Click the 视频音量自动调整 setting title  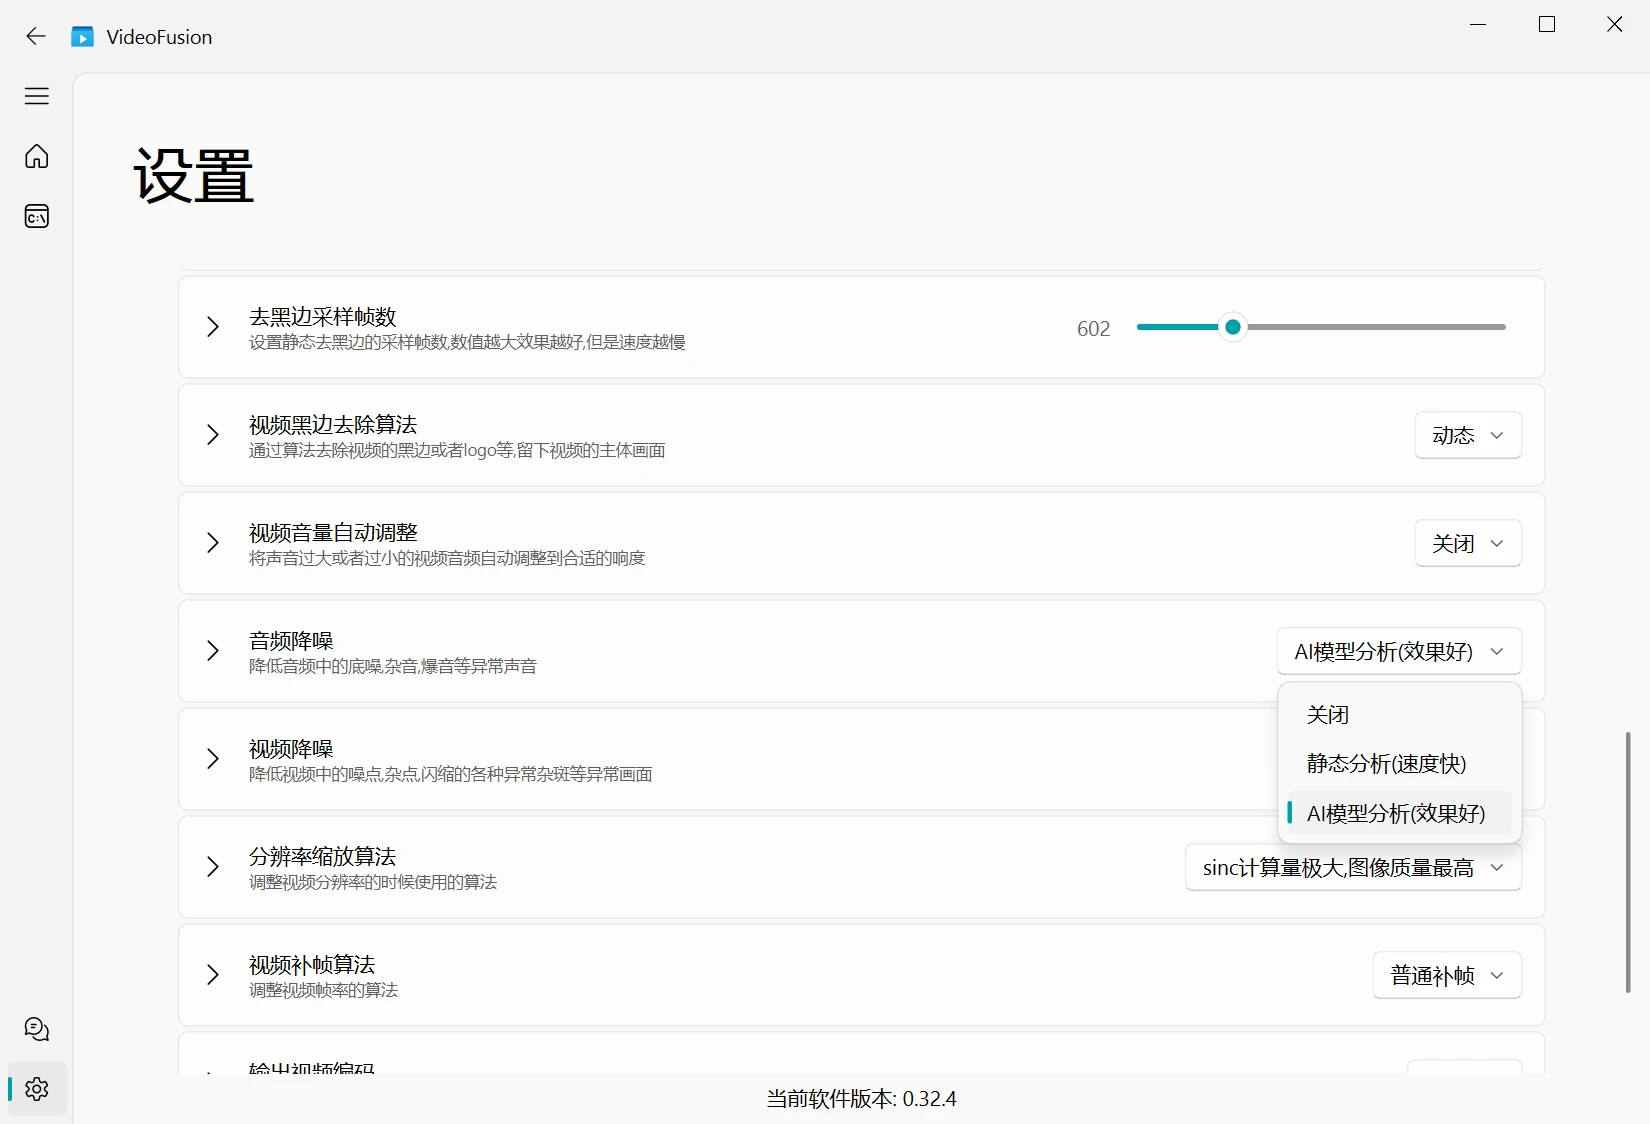coord(333,532)
